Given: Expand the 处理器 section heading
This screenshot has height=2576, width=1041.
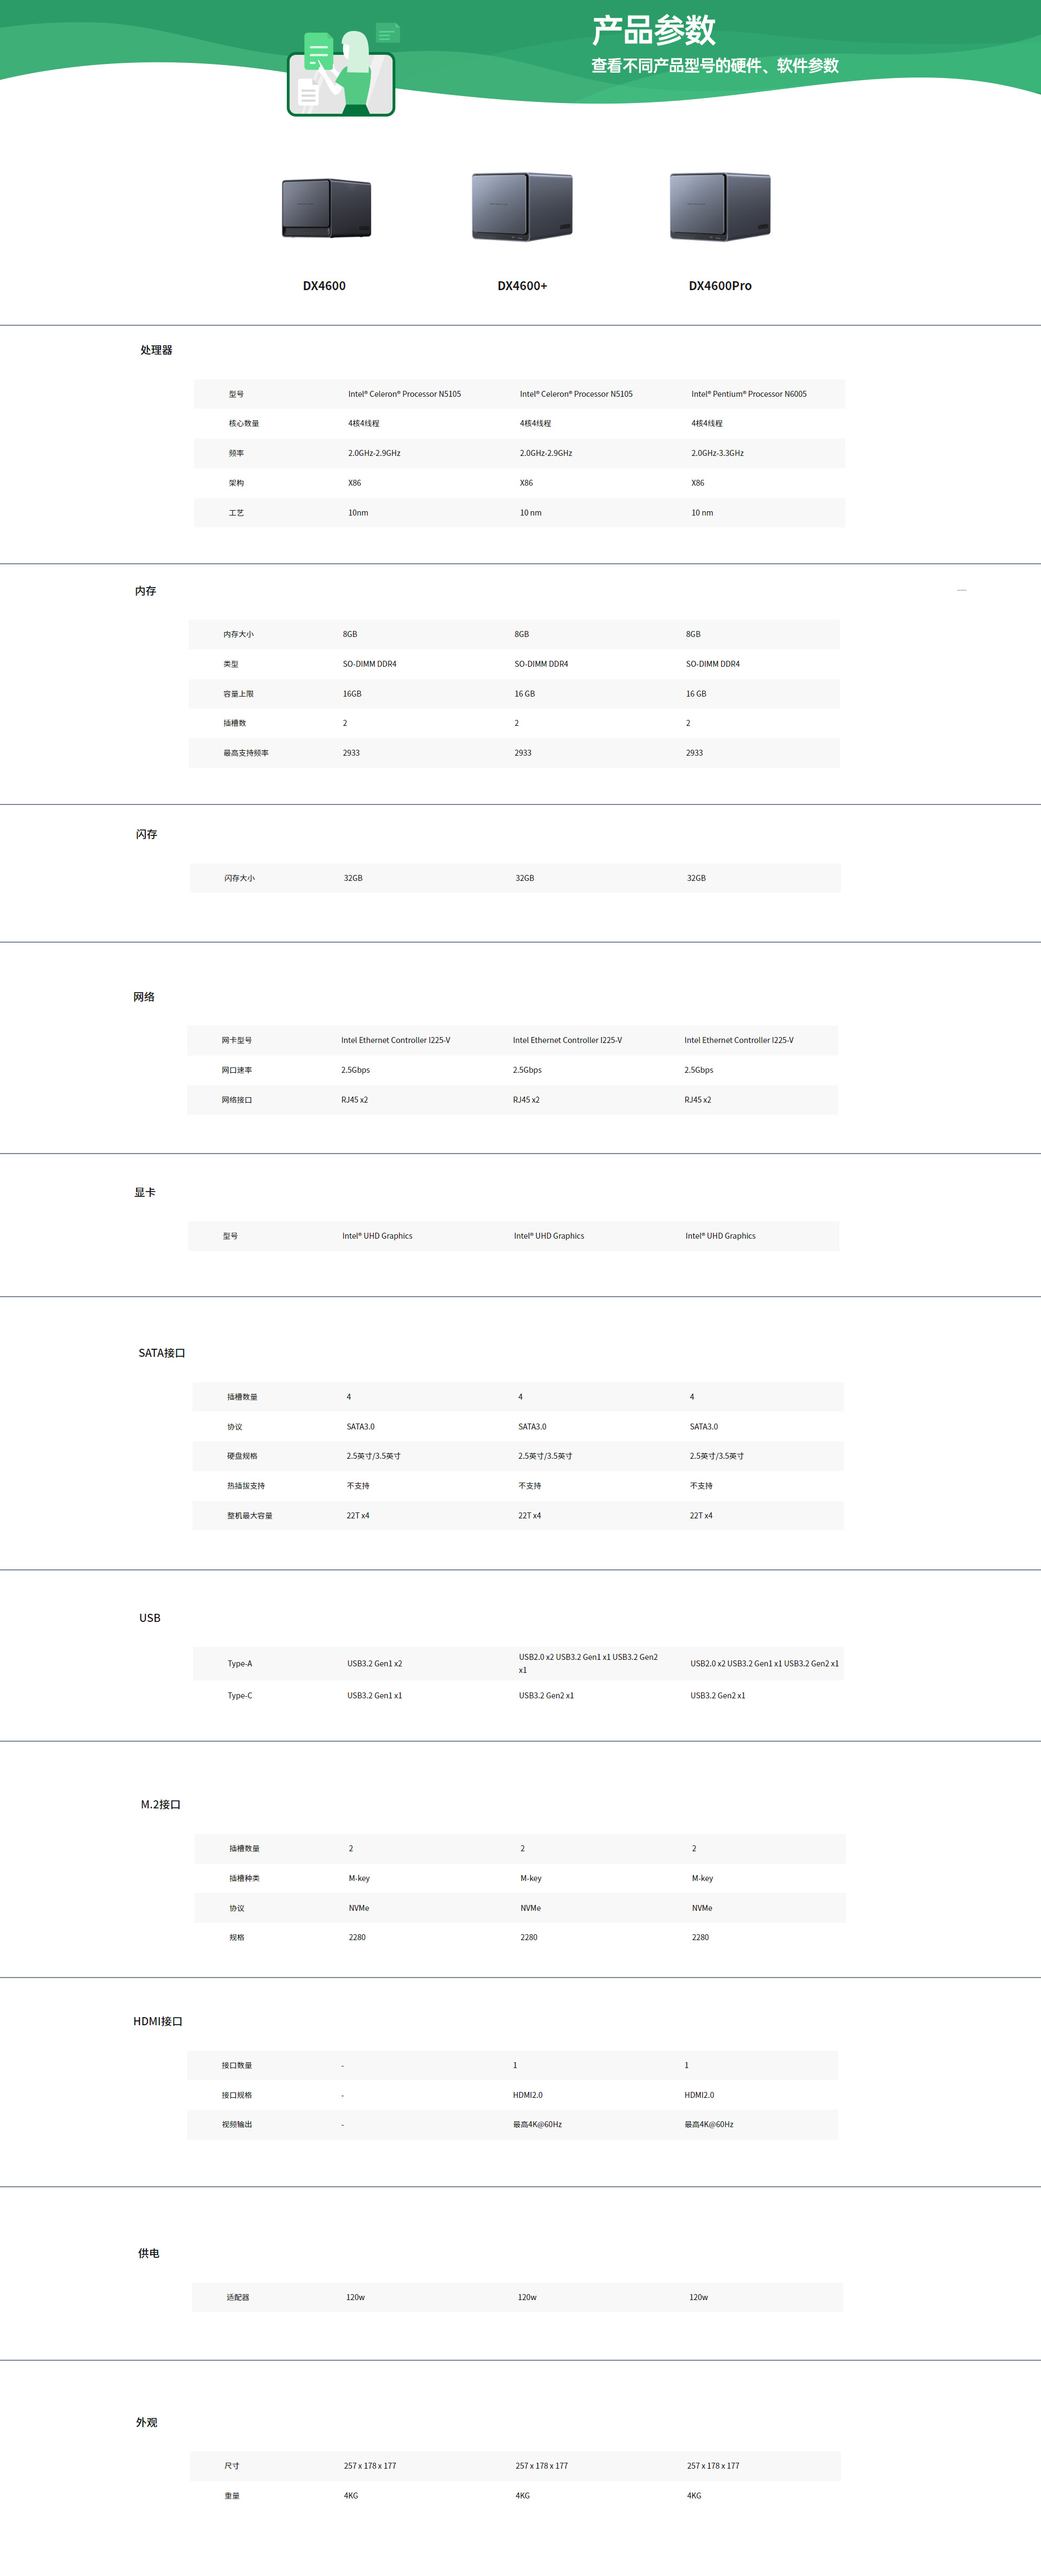Looking at the screenshot, I should [x=156, y=350].
